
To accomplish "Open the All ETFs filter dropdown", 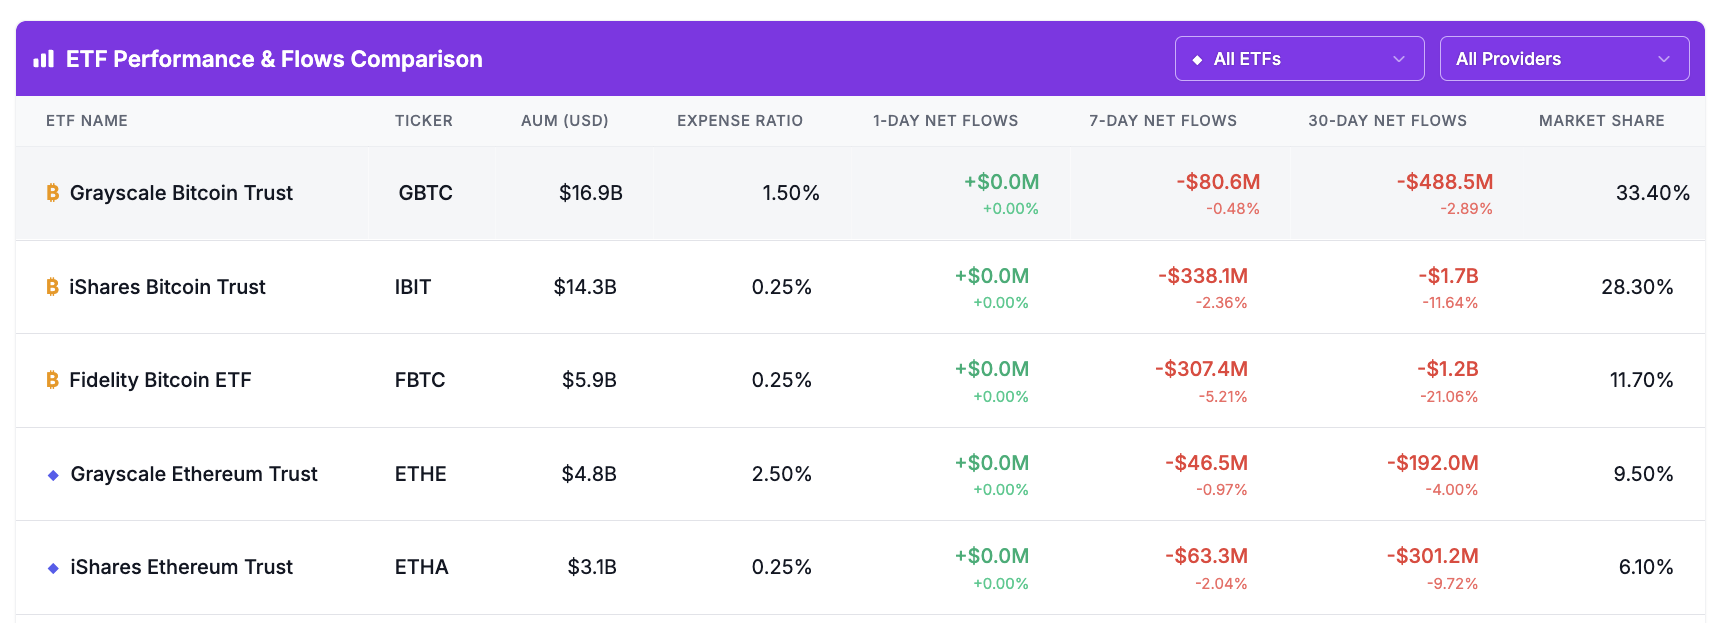I will tap(1298, 59).
